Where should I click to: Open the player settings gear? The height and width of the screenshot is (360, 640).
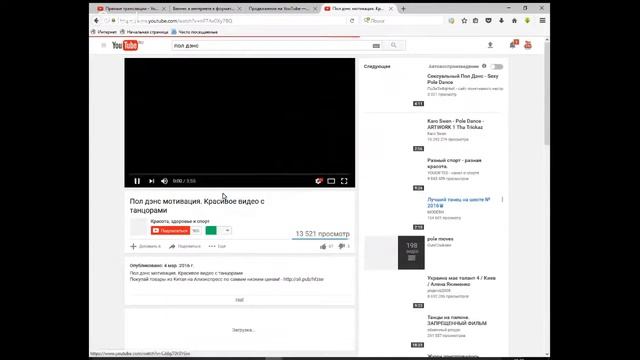point(318,181)
